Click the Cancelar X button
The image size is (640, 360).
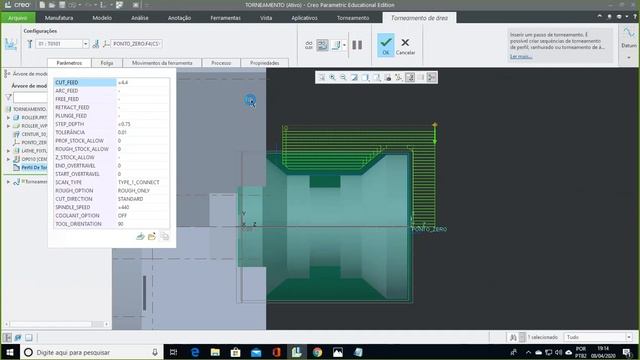click(x=405, y=46)
